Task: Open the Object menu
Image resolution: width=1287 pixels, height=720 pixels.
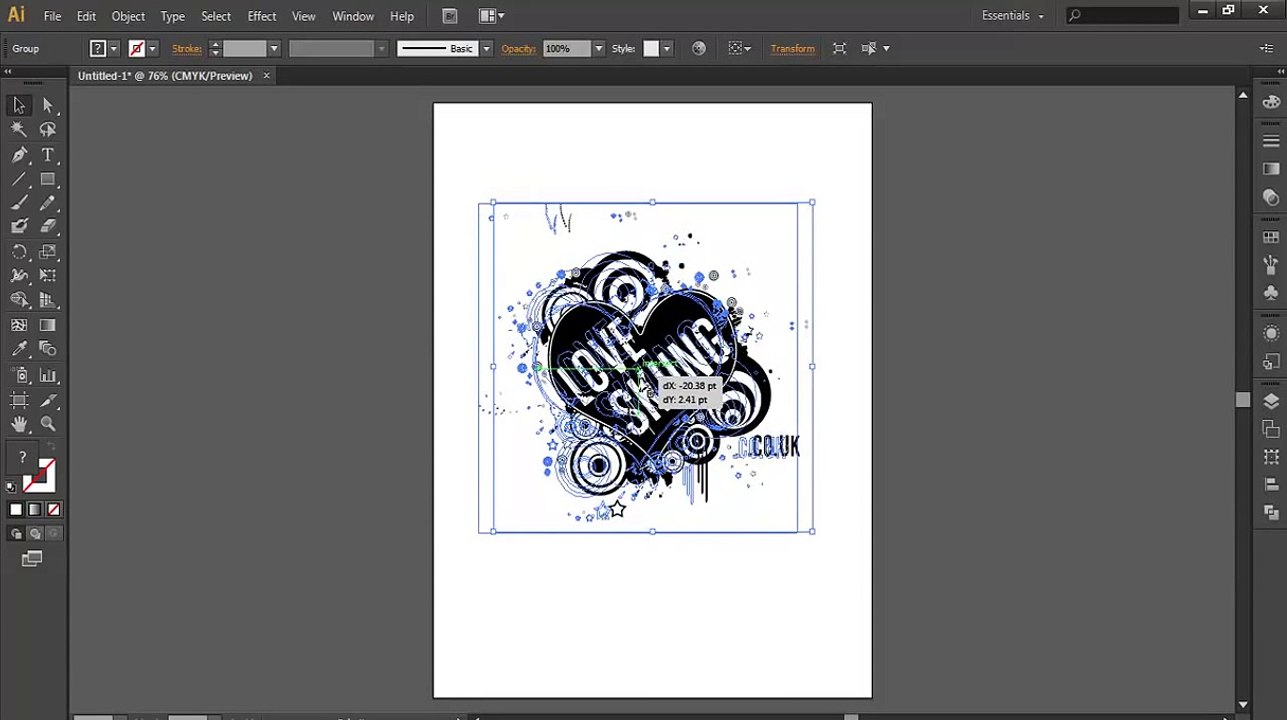Action: tap(128, 16)
